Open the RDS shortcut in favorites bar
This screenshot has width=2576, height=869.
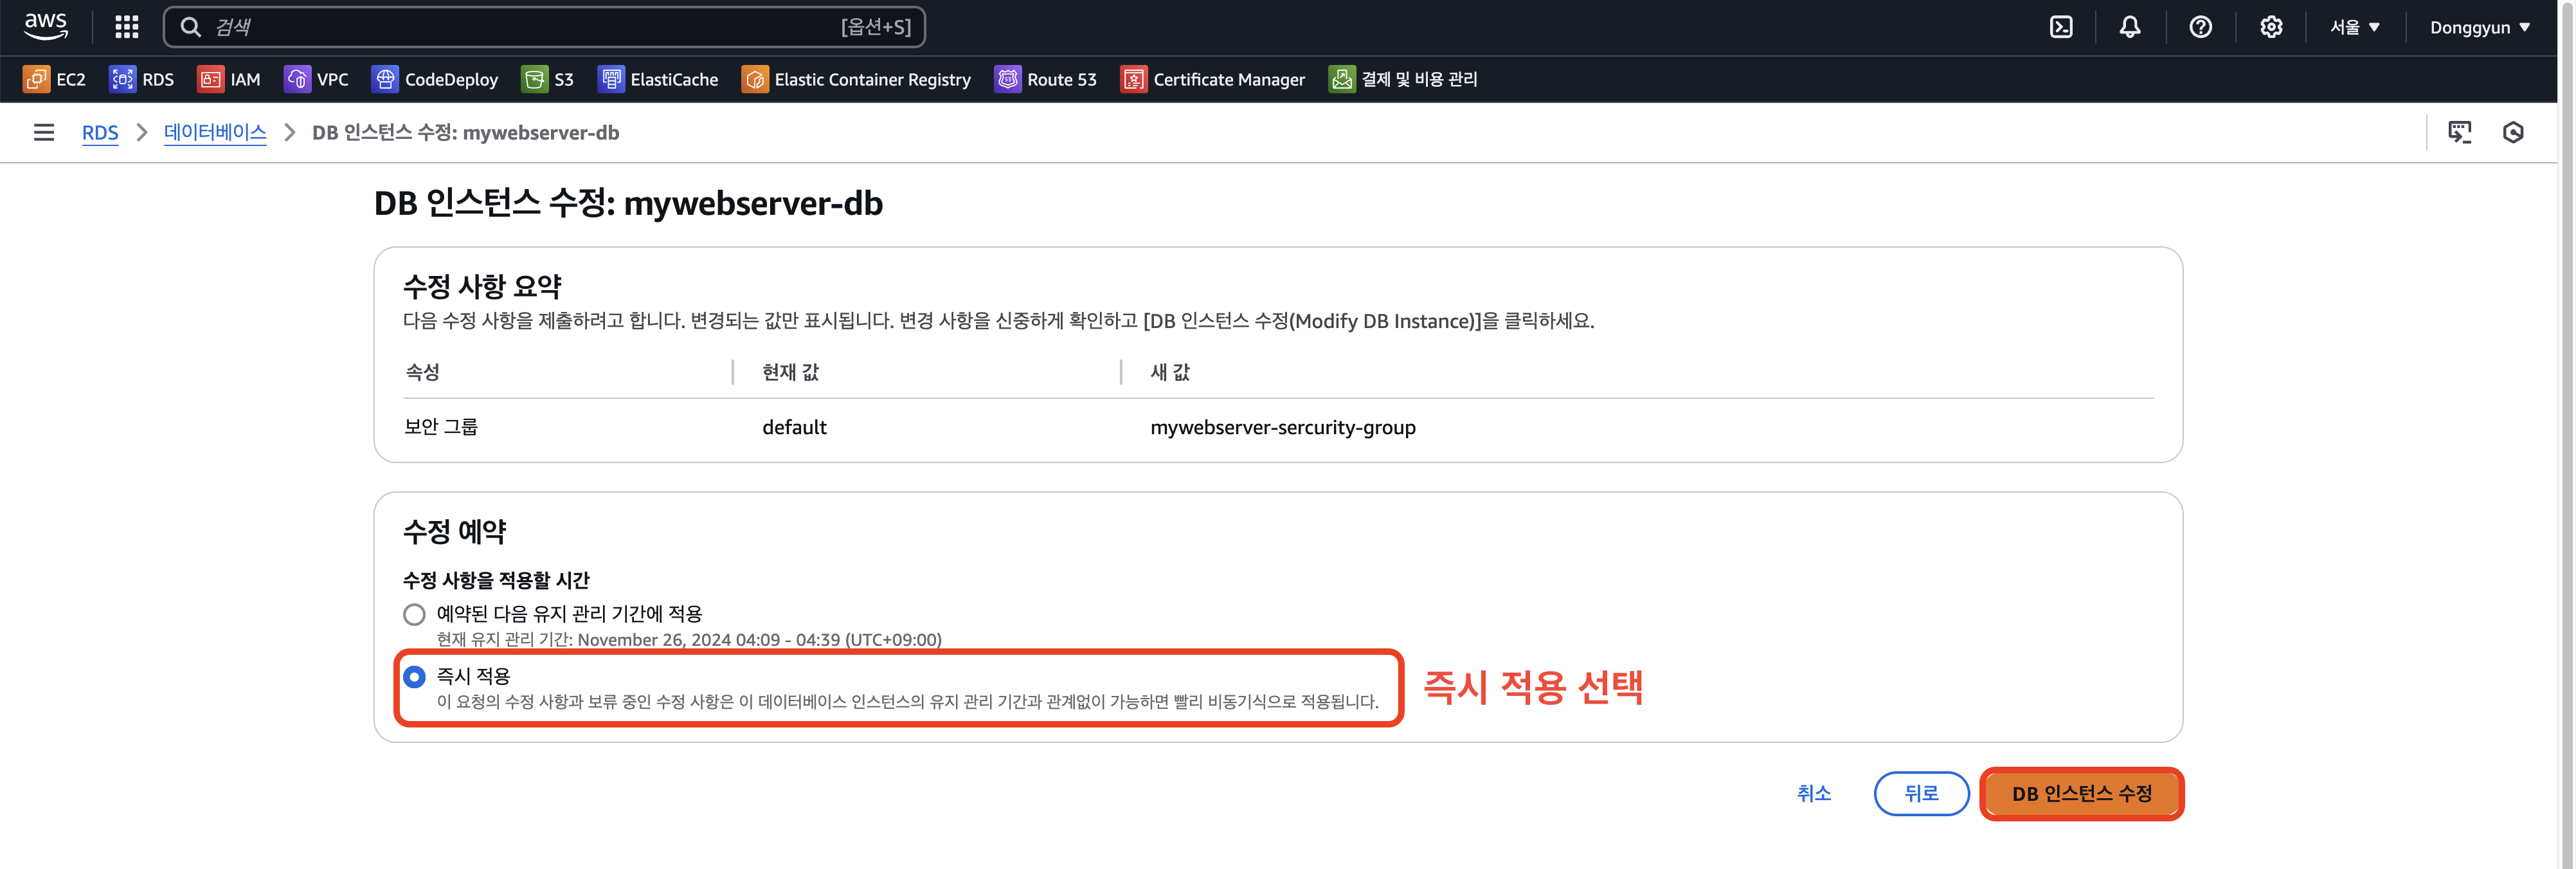(x=142, y=79)
